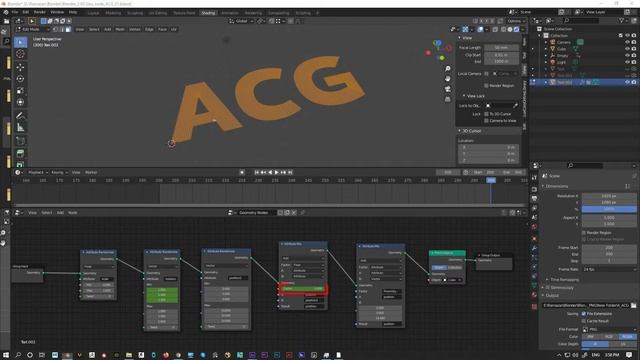This screenshot has height=360, width=640.
Task: Select the Transform tool in viewport toolbar
Action: (20, 102)
